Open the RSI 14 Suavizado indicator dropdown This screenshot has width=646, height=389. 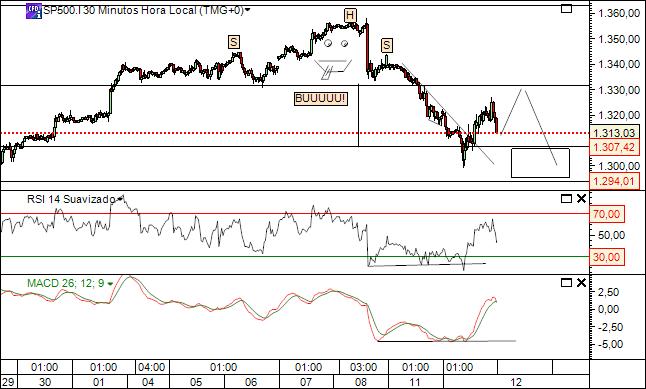(120, 199)
